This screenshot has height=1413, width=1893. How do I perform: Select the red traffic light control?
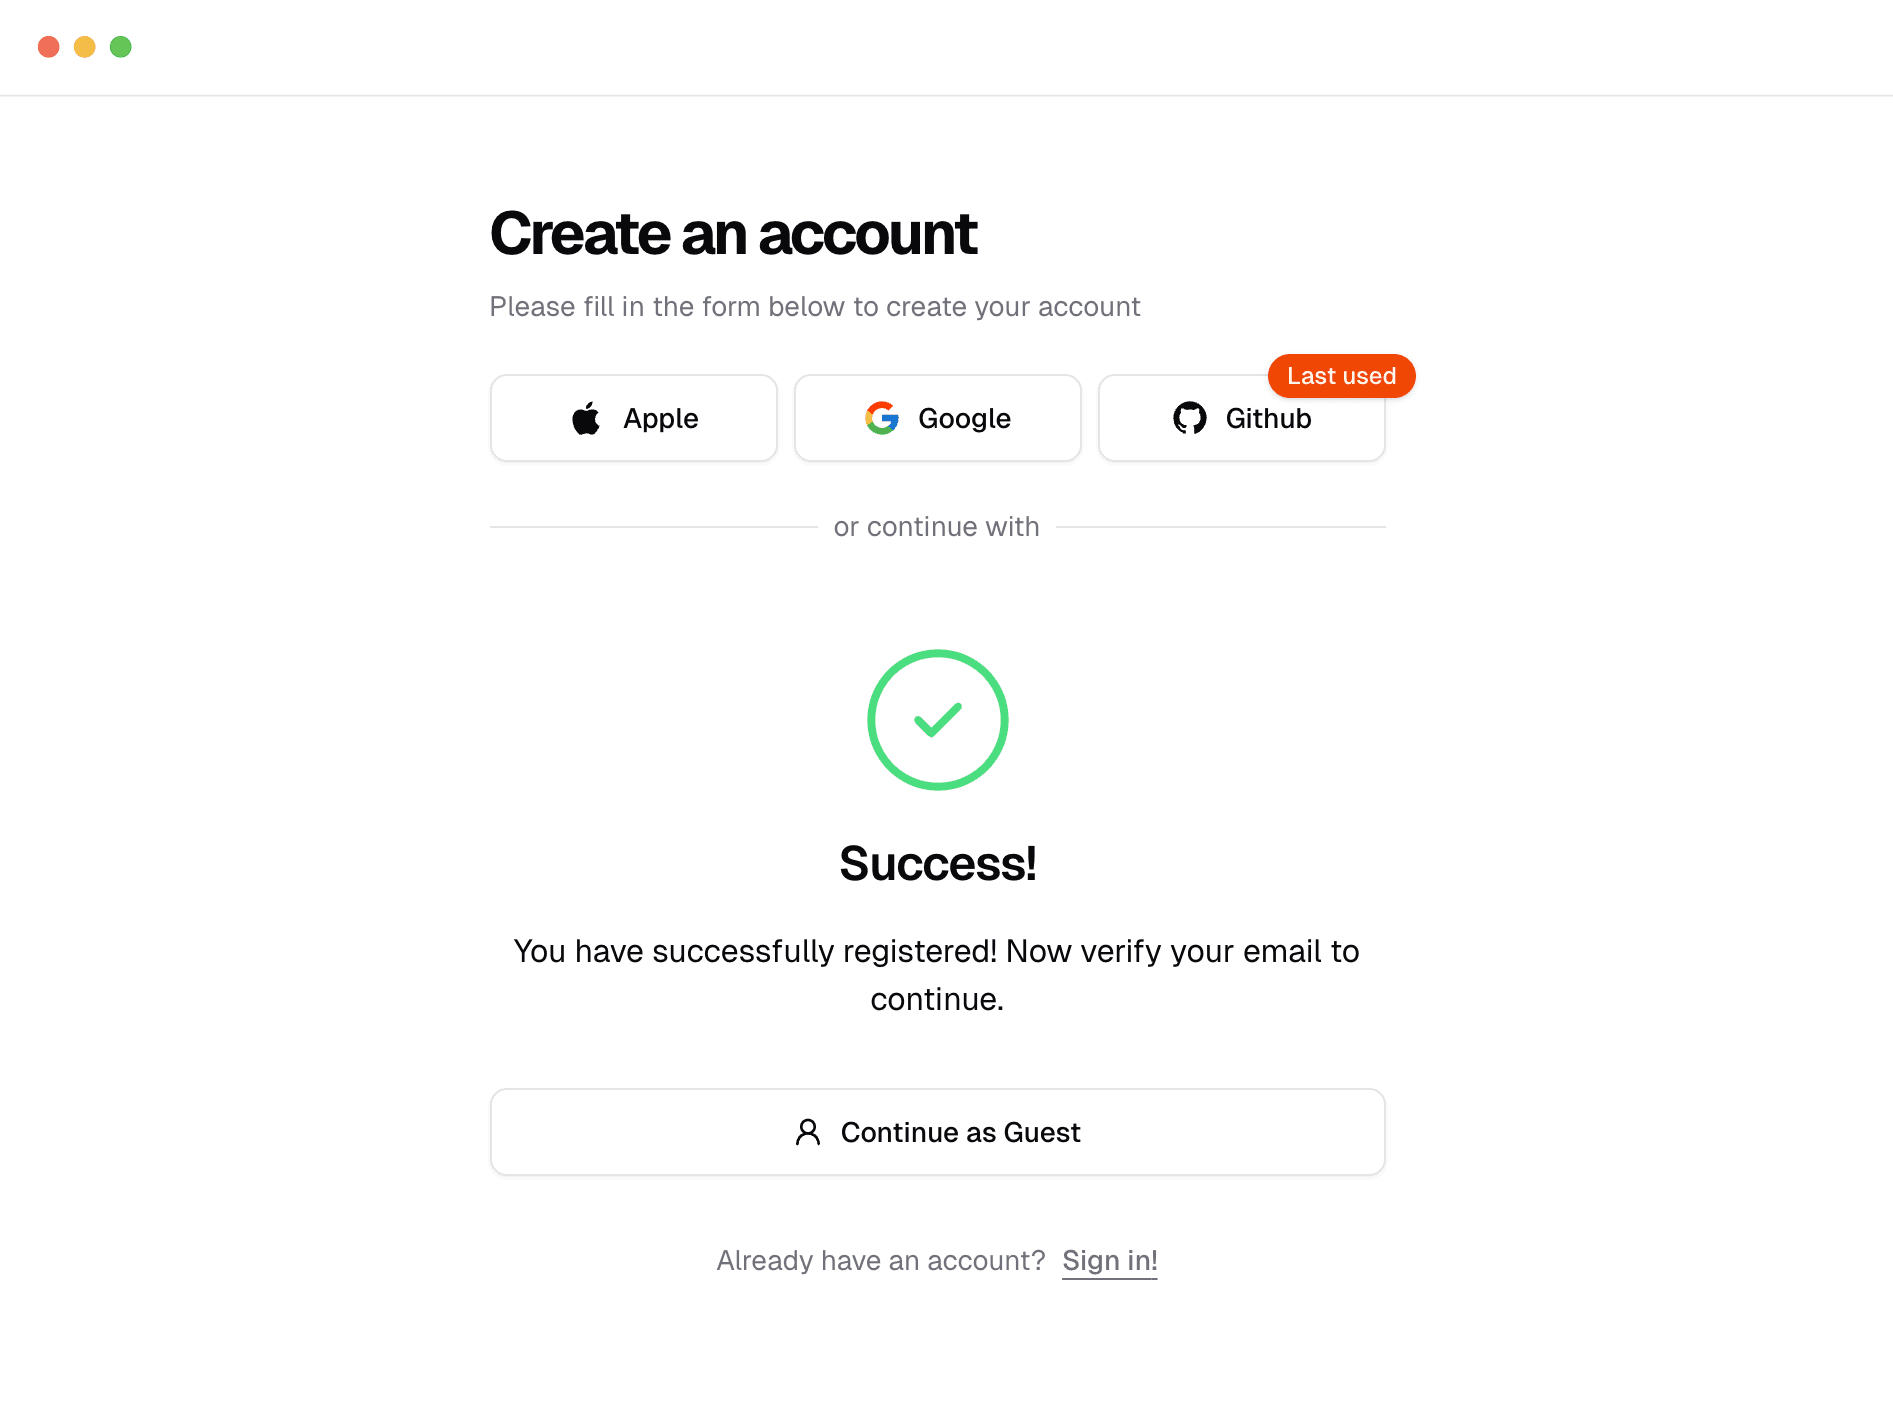[47, 47]
